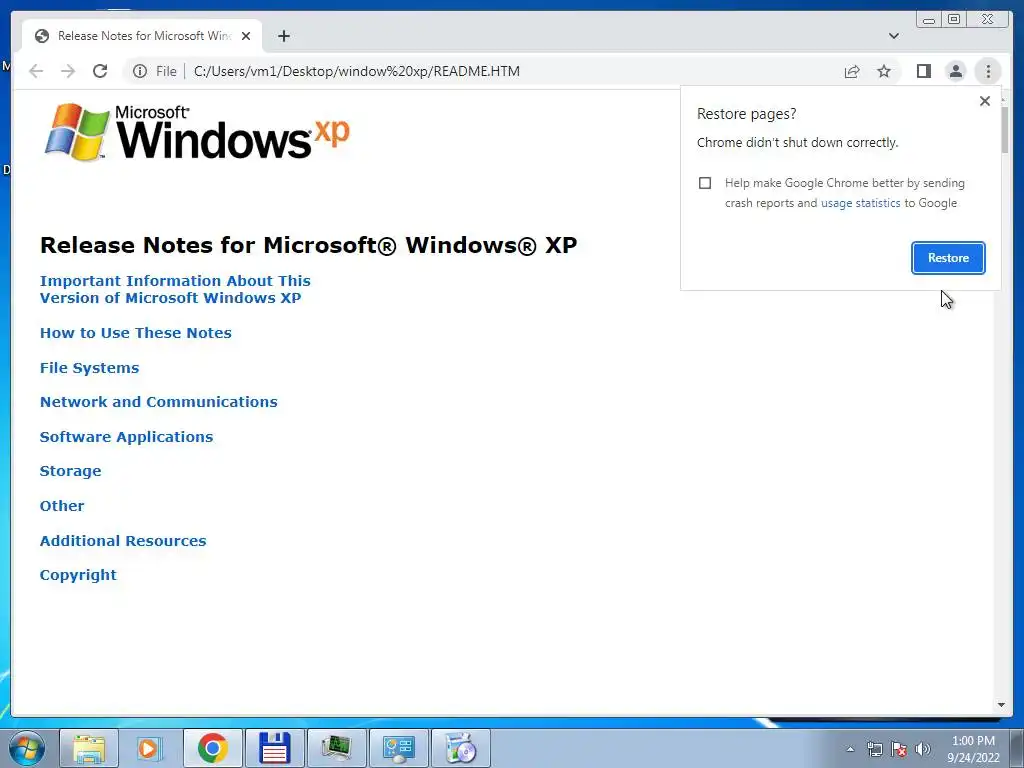Click scrollbar down arrow
Image resolution: width=1024 pixels, height=768 pixels.
1001,705
